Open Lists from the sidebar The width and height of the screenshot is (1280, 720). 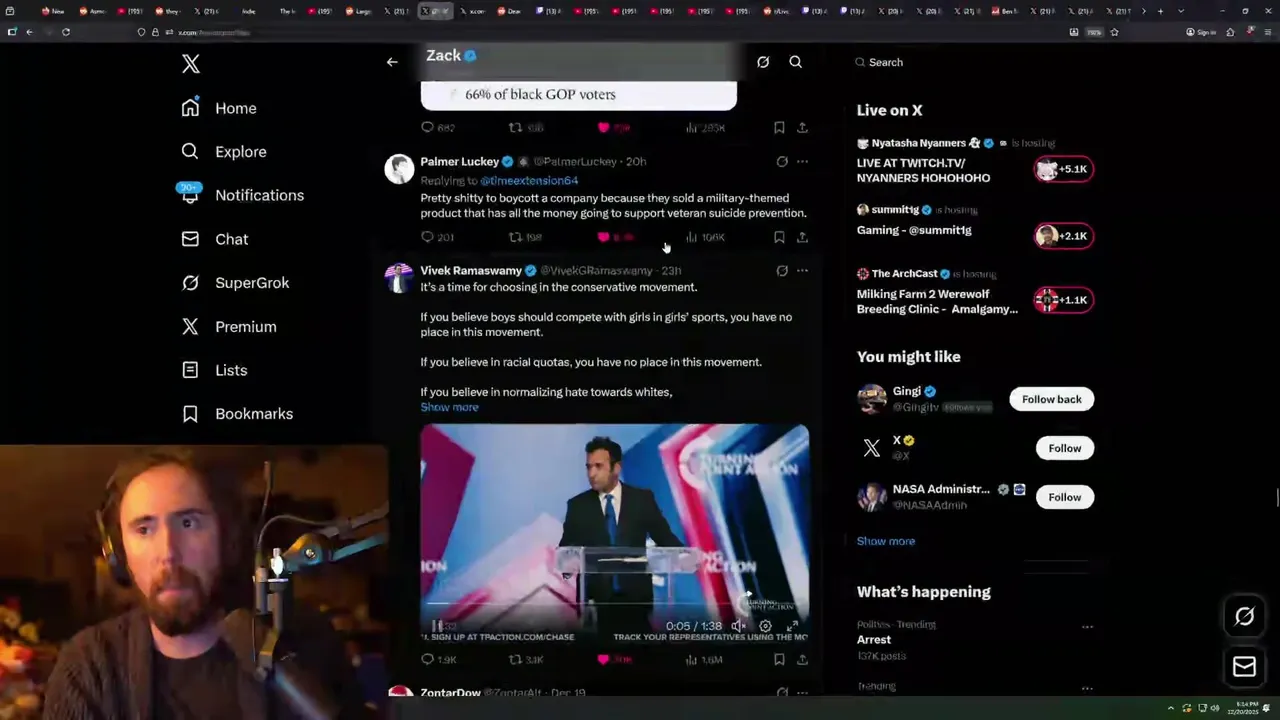214,370
